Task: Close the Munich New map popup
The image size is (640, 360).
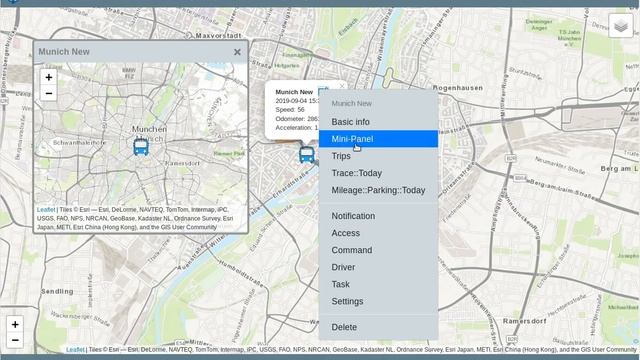Action: 342,86
